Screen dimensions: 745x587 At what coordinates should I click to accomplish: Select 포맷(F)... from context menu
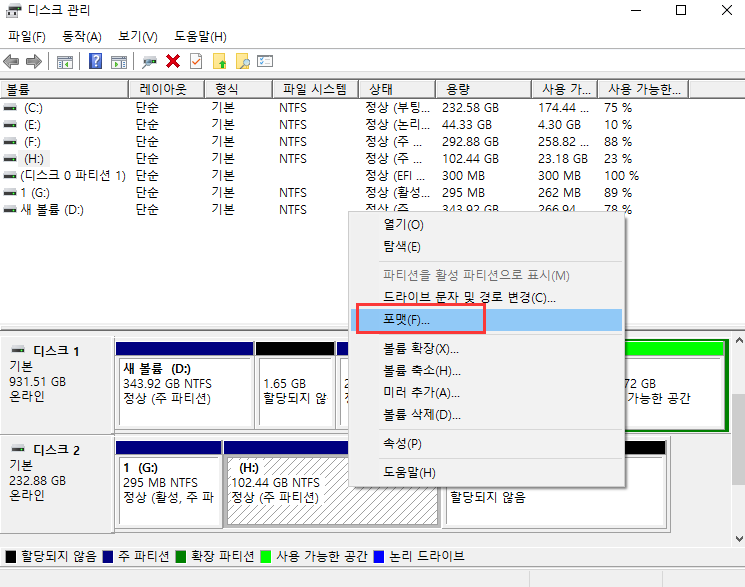coord(487,320)
